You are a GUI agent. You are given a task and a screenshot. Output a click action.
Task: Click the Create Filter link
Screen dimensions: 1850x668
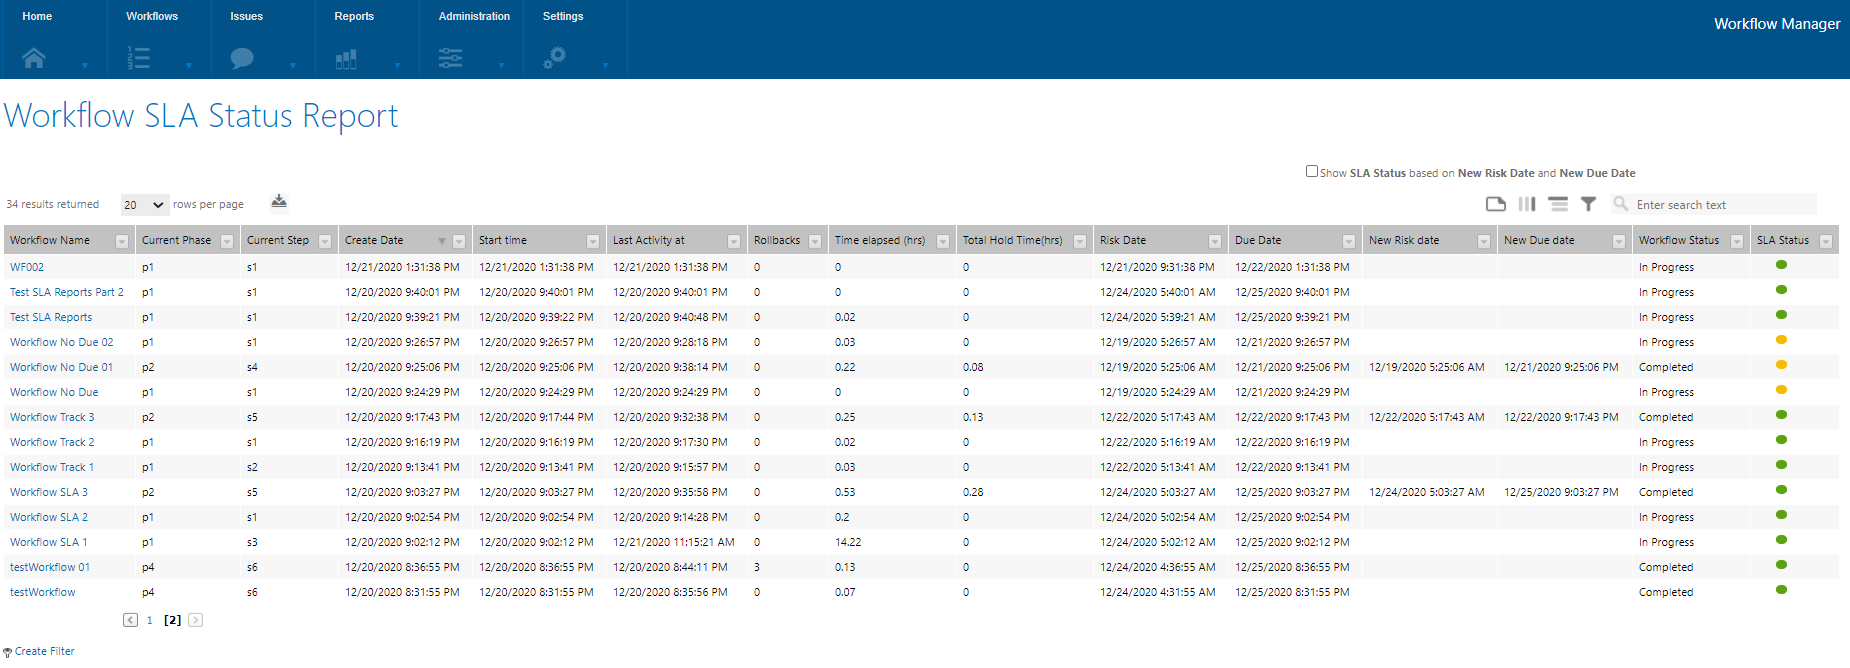[x=45, y=651]
